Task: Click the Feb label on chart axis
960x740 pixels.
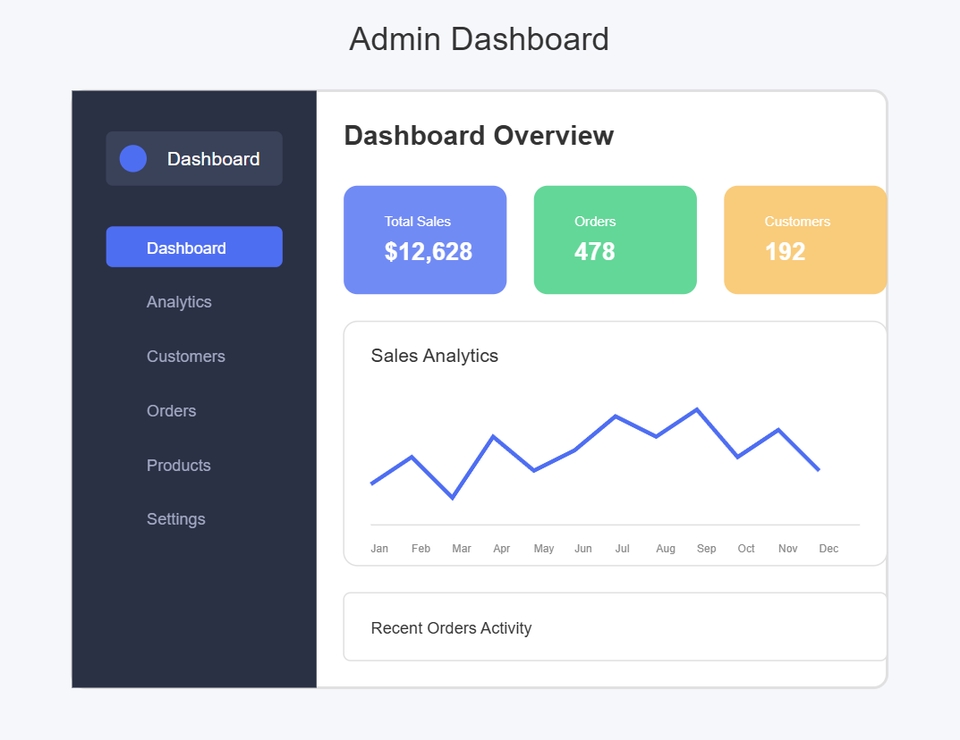Action: [421, 548]
